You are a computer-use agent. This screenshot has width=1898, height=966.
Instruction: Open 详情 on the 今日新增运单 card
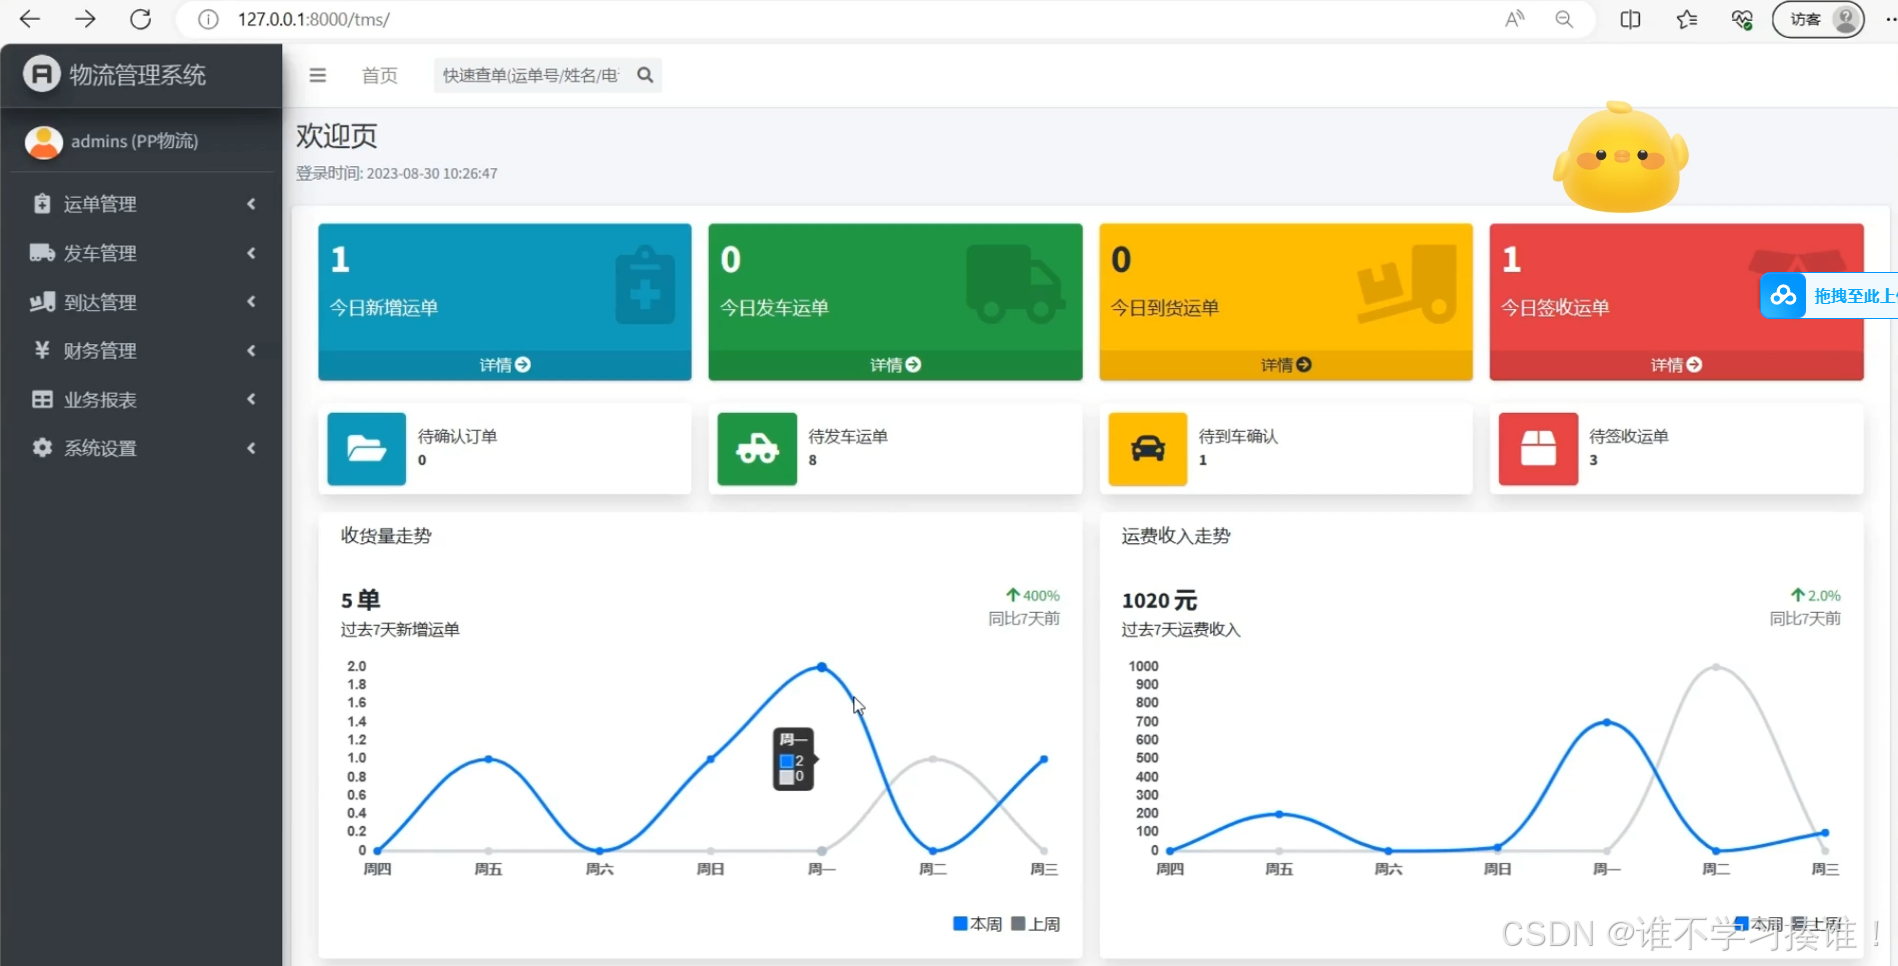505,365
